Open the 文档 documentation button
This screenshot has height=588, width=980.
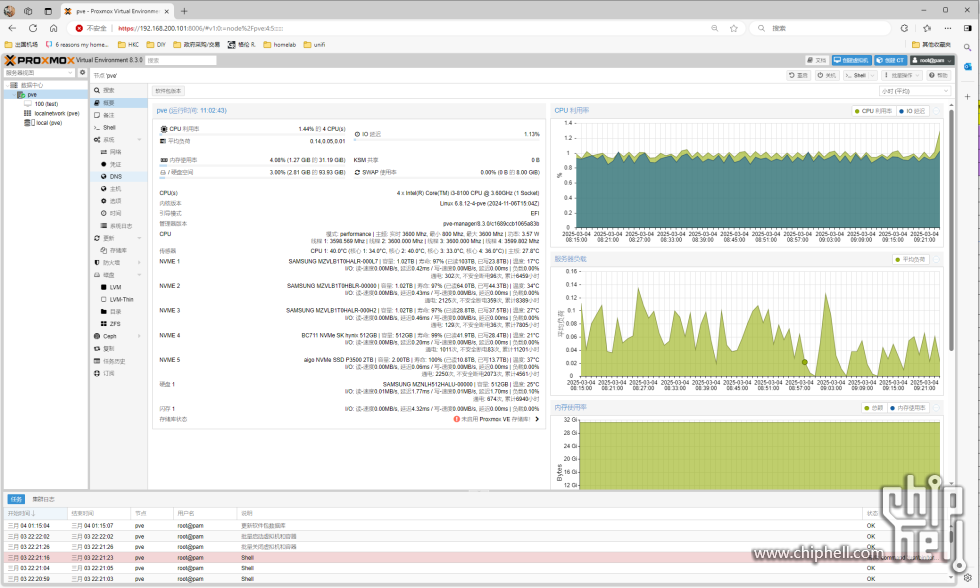[x=818, y=61]
